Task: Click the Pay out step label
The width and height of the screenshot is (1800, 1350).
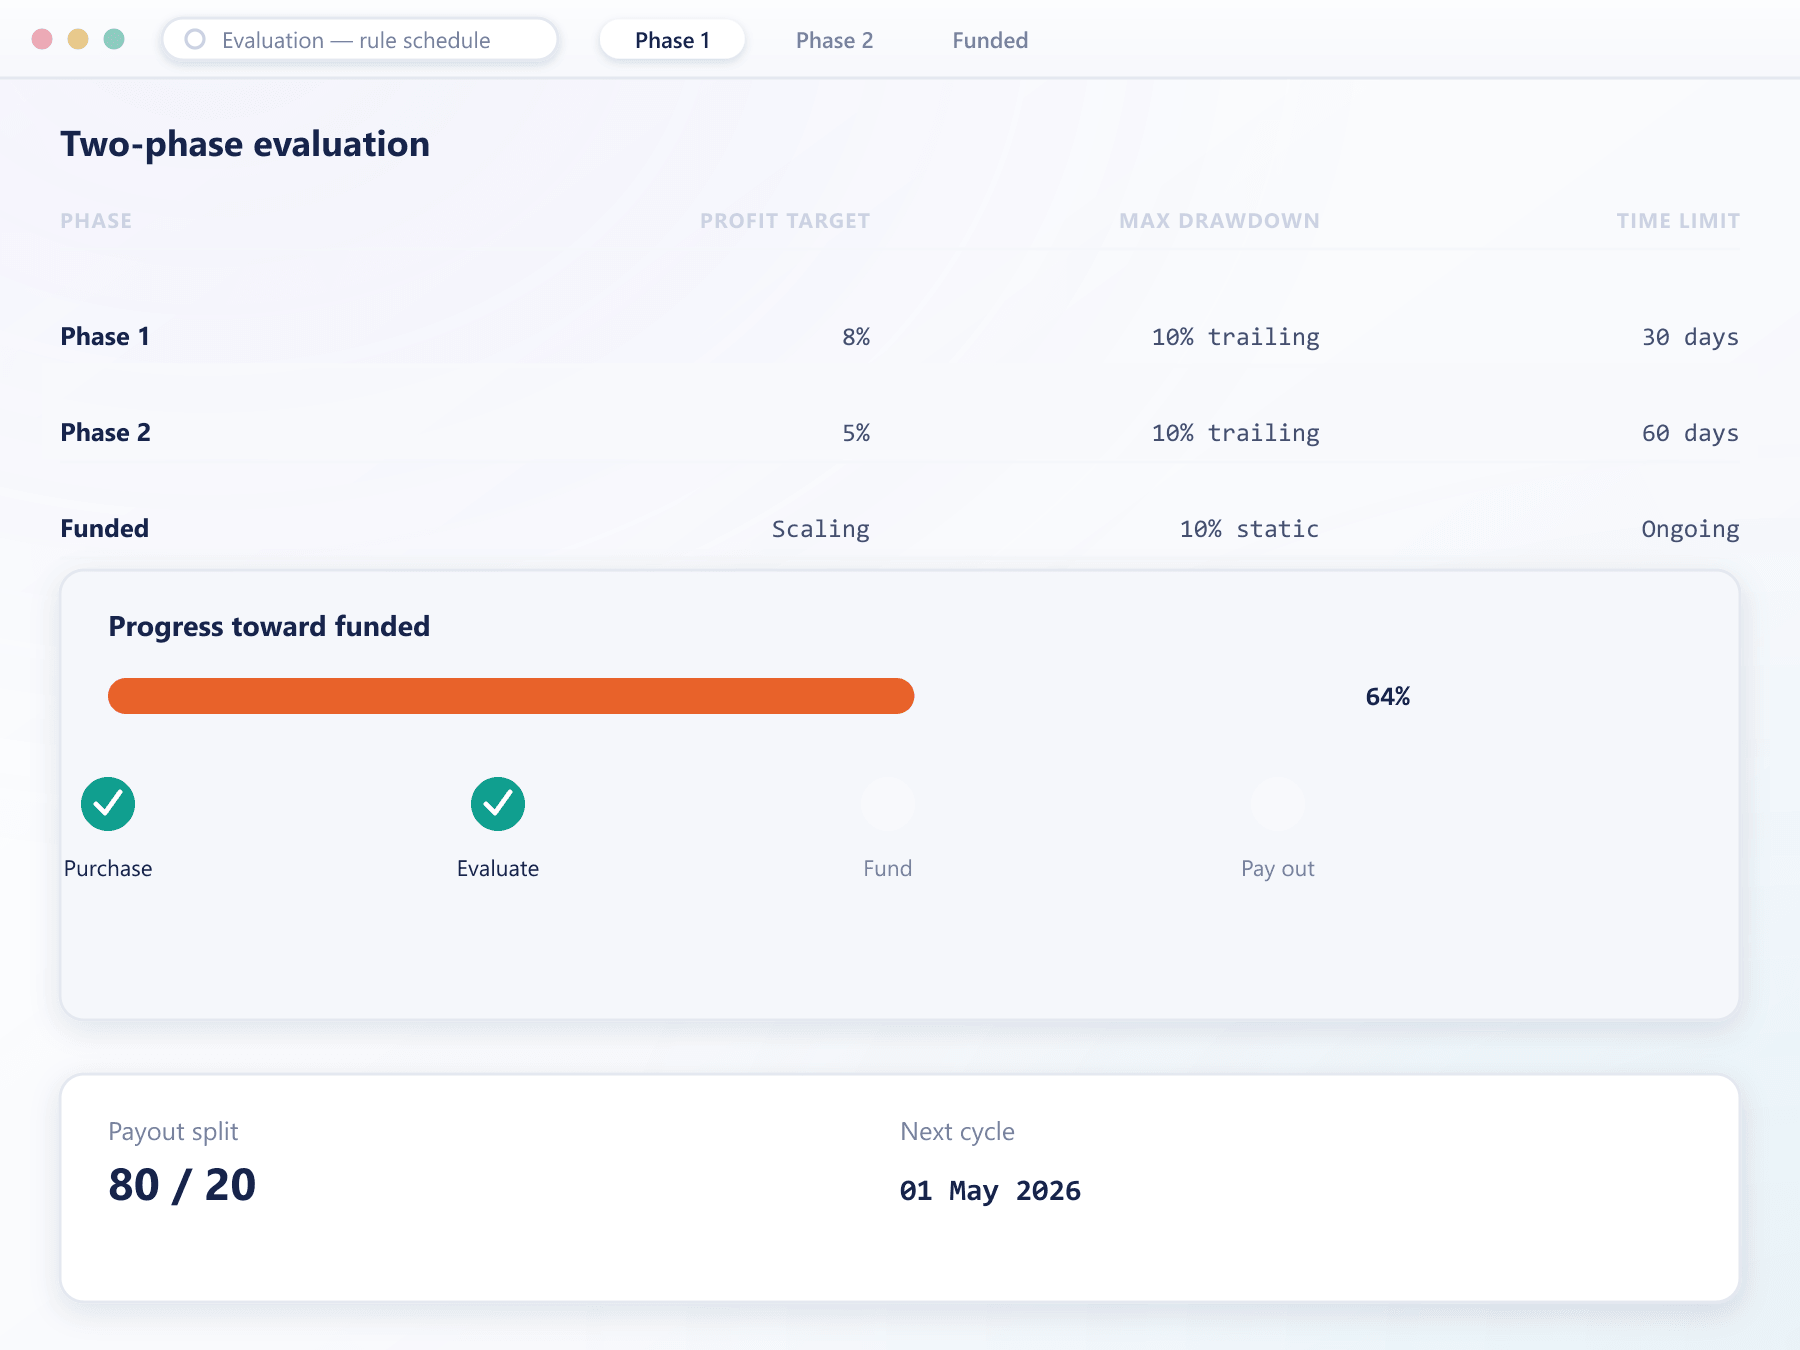Action: (1278, 868)
